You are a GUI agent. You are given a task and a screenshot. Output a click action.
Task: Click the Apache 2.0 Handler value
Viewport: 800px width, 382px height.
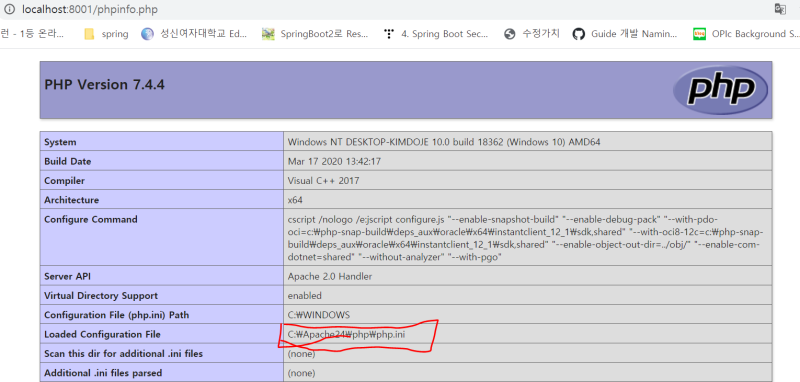pos(330,276)
